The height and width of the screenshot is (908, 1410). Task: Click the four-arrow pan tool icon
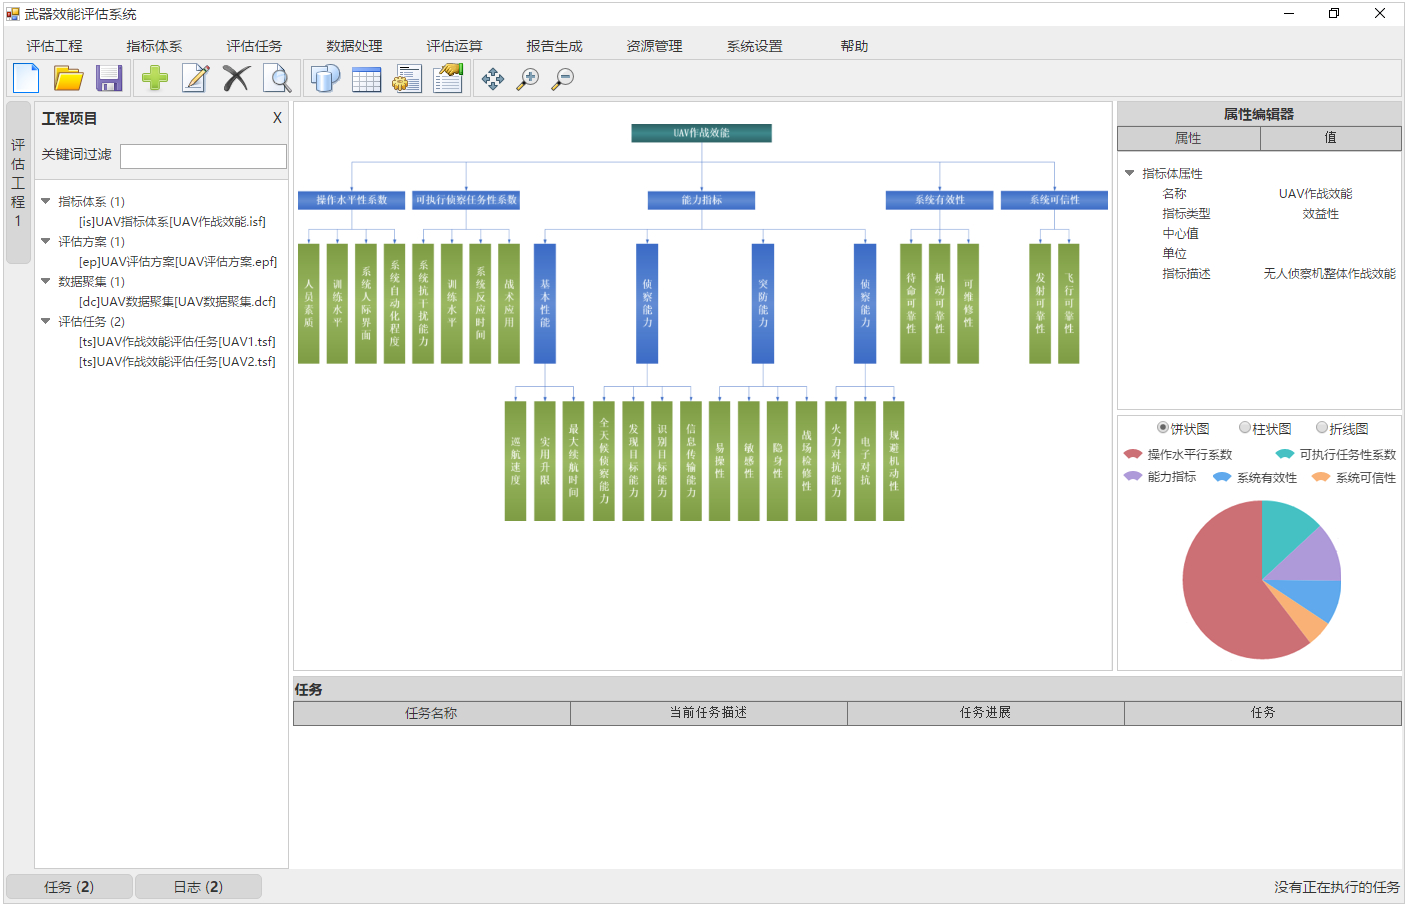[492, 79]
